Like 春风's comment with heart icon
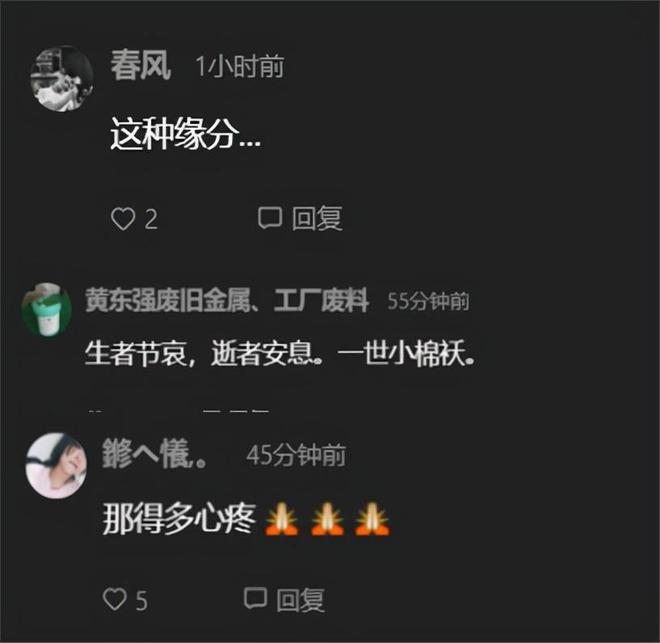 (x=123, y=219)
